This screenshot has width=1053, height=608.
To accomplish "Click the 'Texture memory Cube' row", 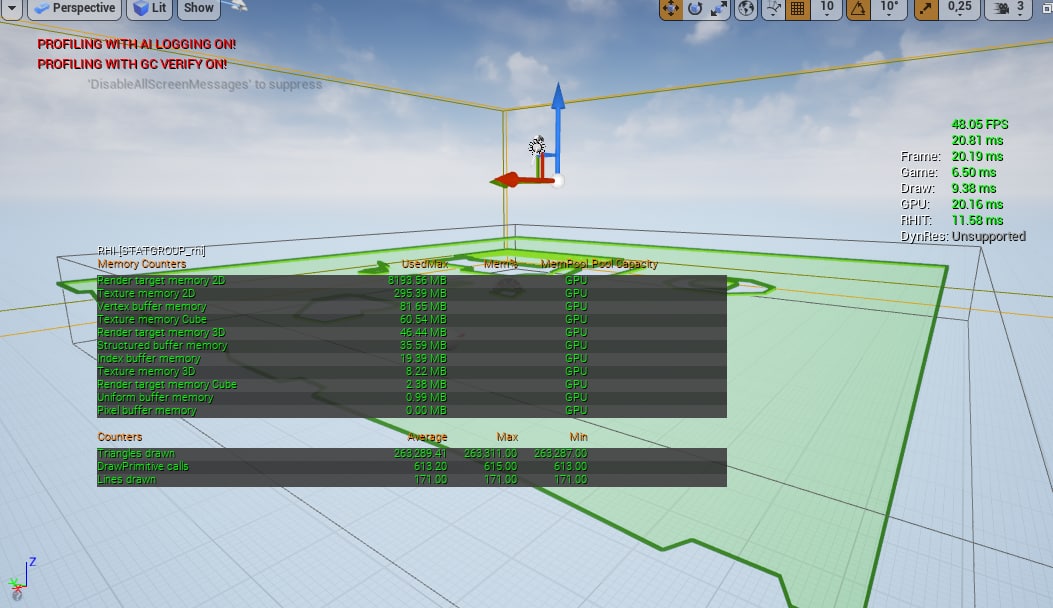I will pos(412,320).
